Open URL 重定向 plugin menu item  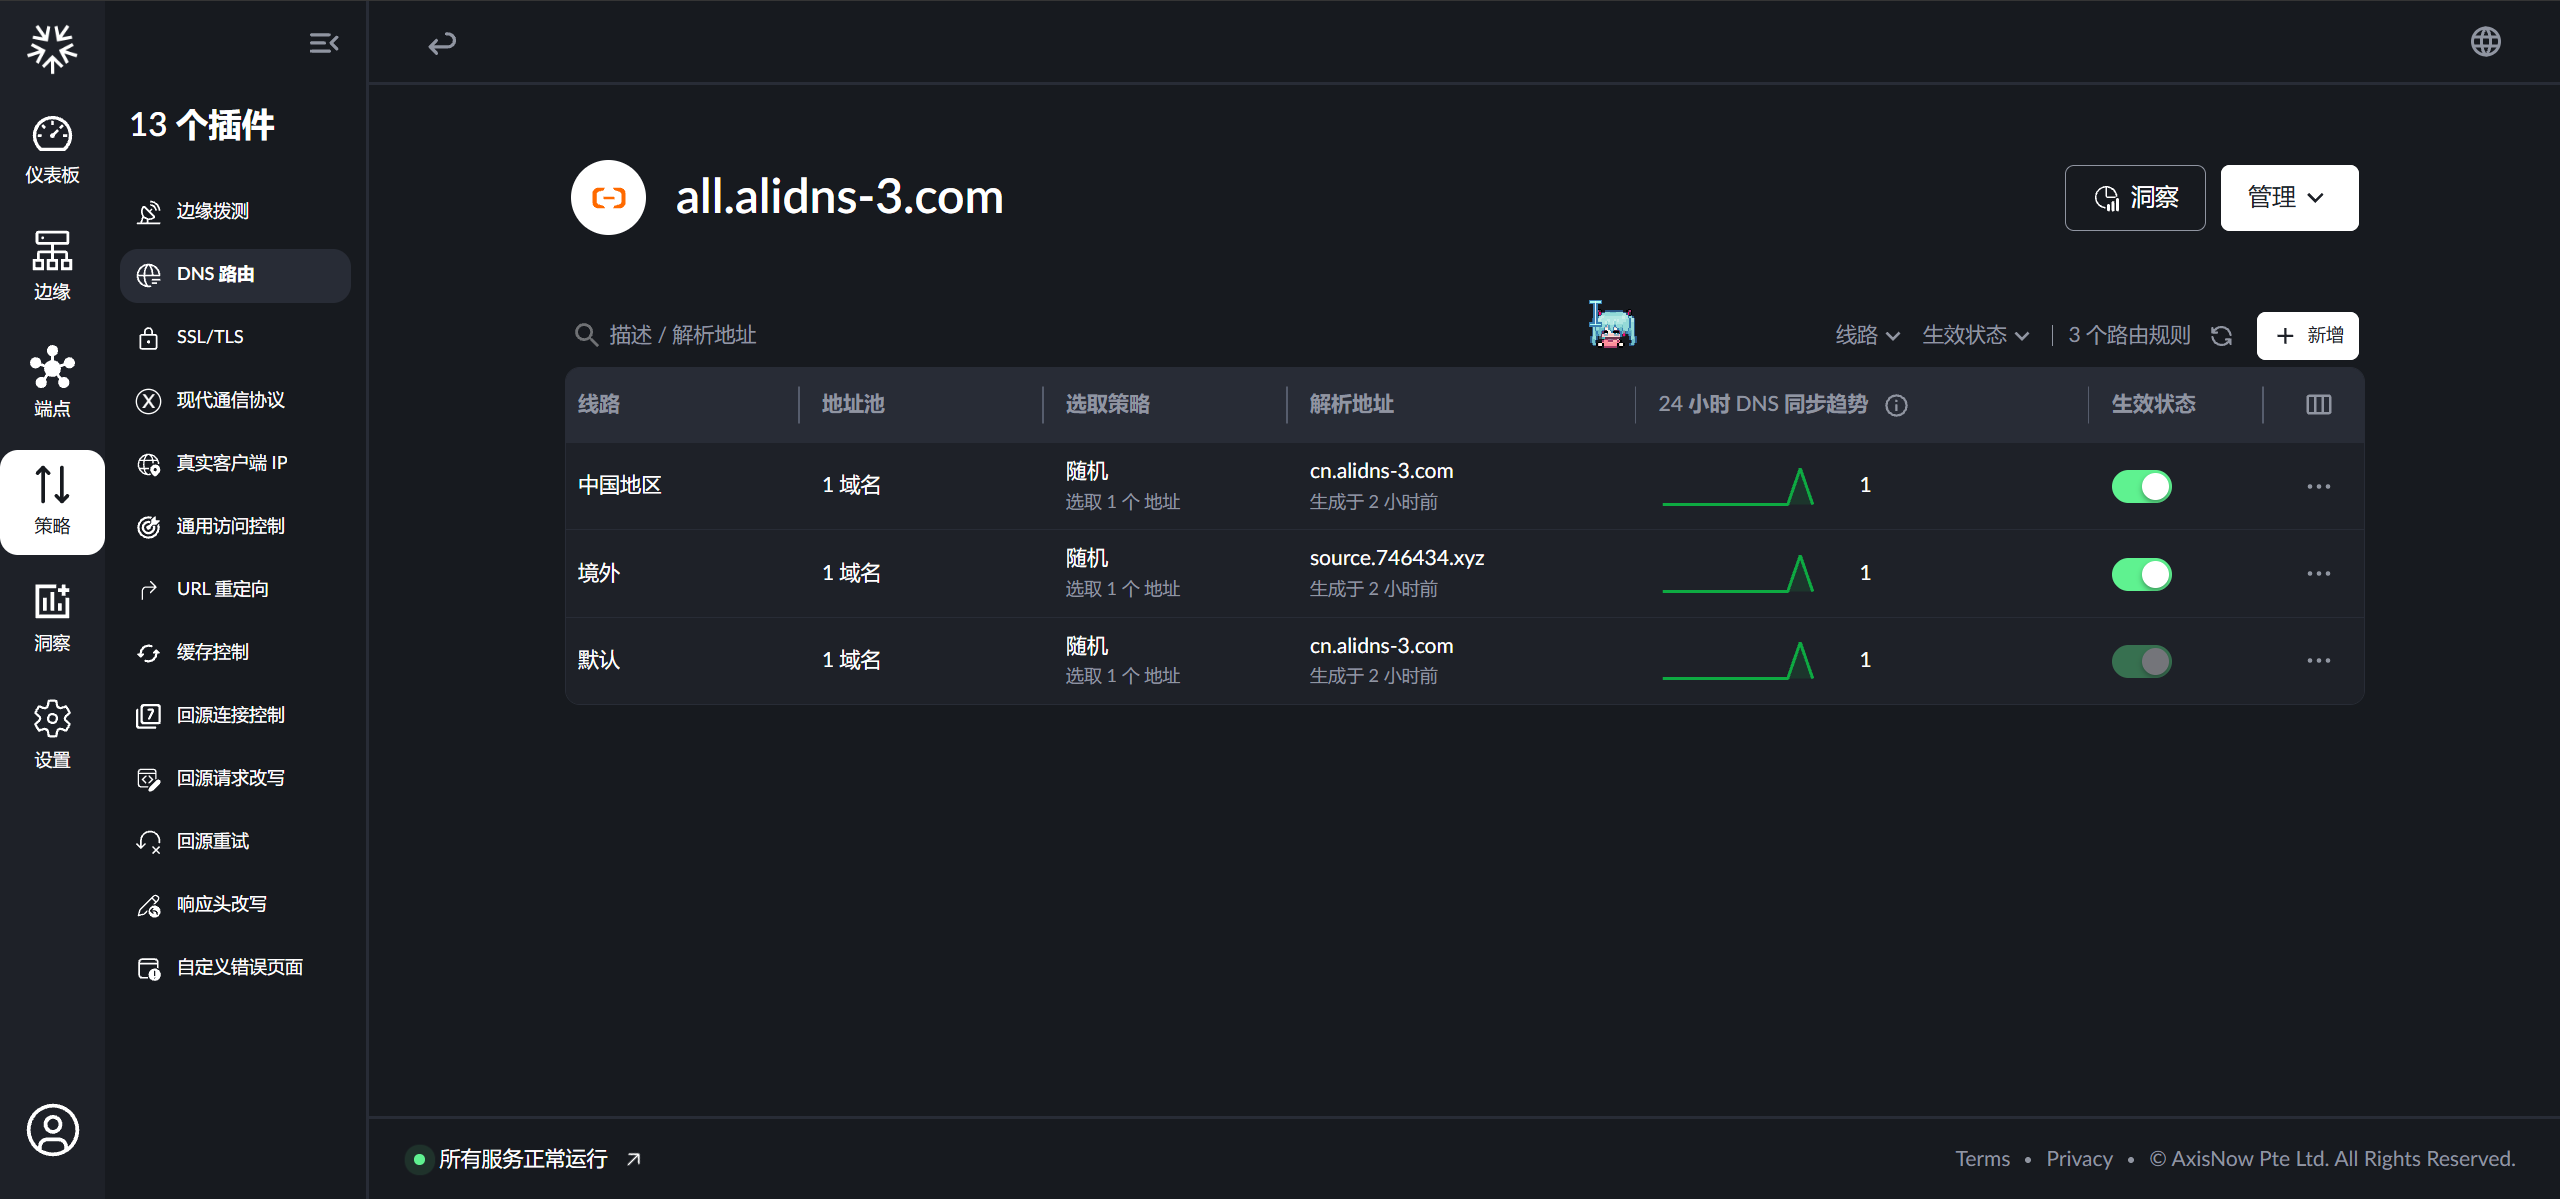[x=222, y=589]
